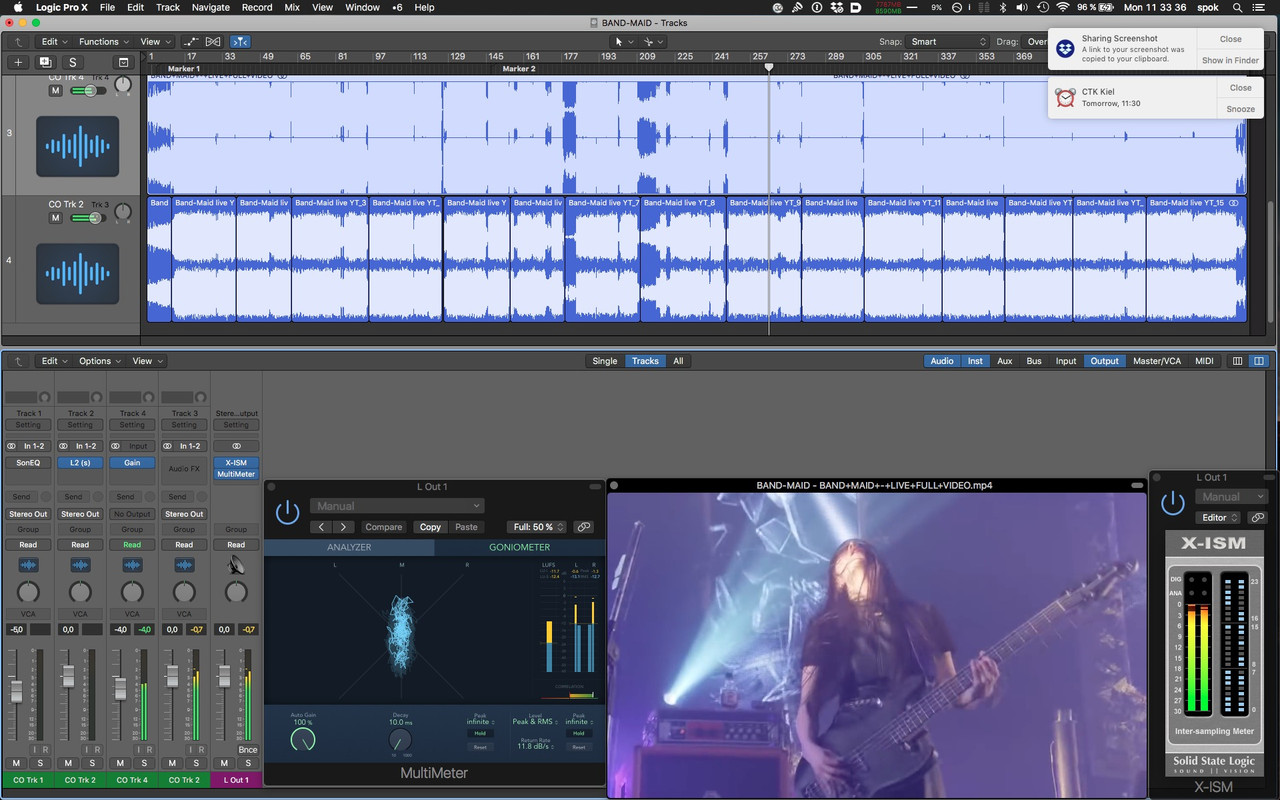1280x800 pixels.
Task: Mute the CO Trk 4 track header
Action: [x=56, y=91]
